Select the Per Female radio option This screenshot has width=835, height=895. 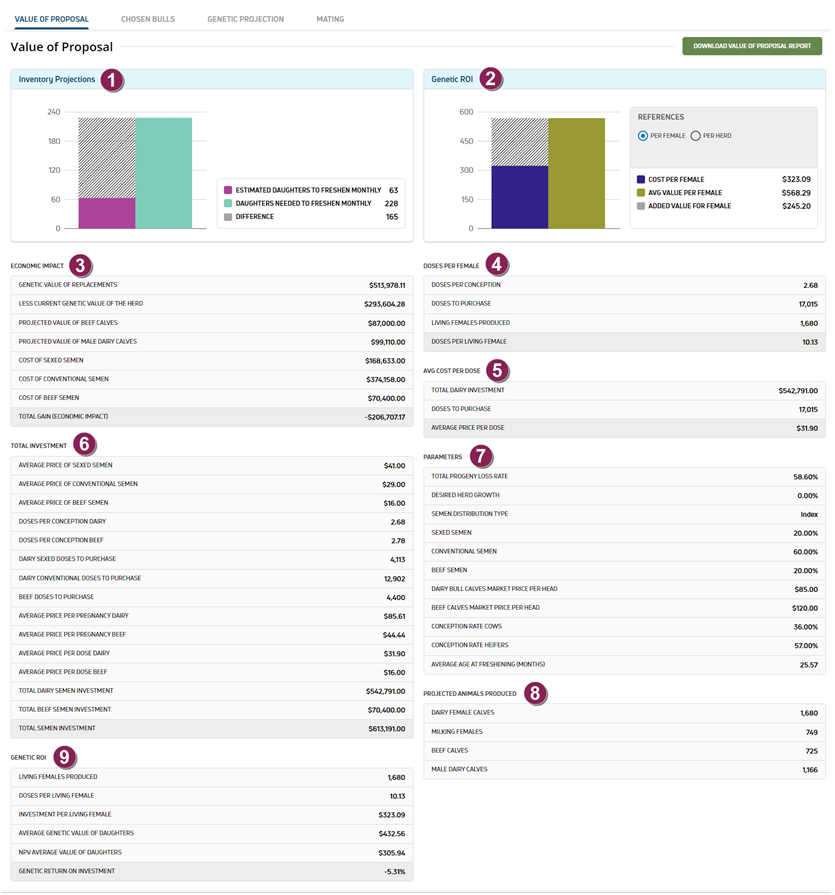coord(642,135)
